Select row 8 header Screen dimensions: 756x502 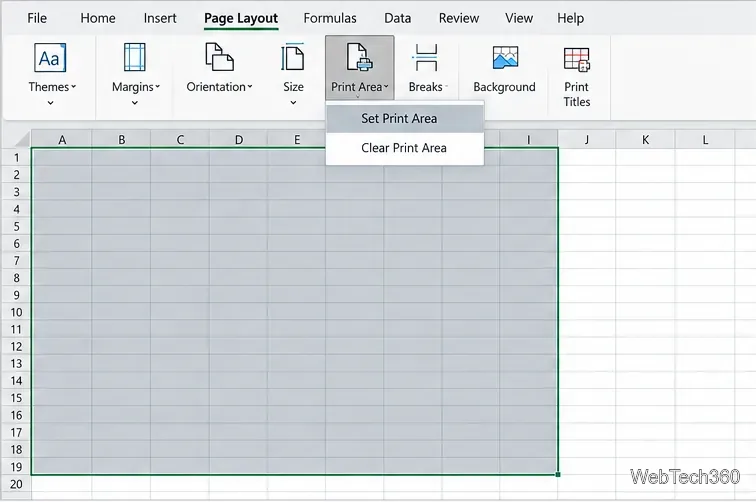tap(16, 278)
